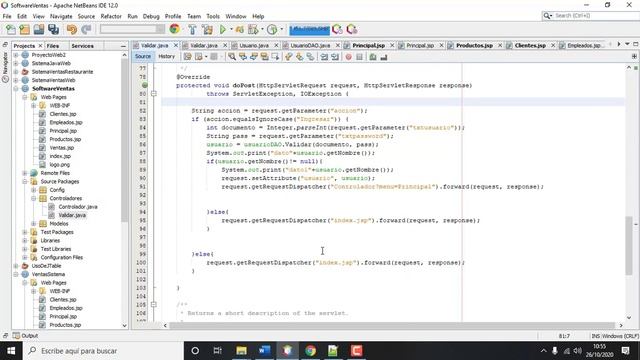
Task: Click the Profile Project toolbar icon
Action: click(272, 29)
